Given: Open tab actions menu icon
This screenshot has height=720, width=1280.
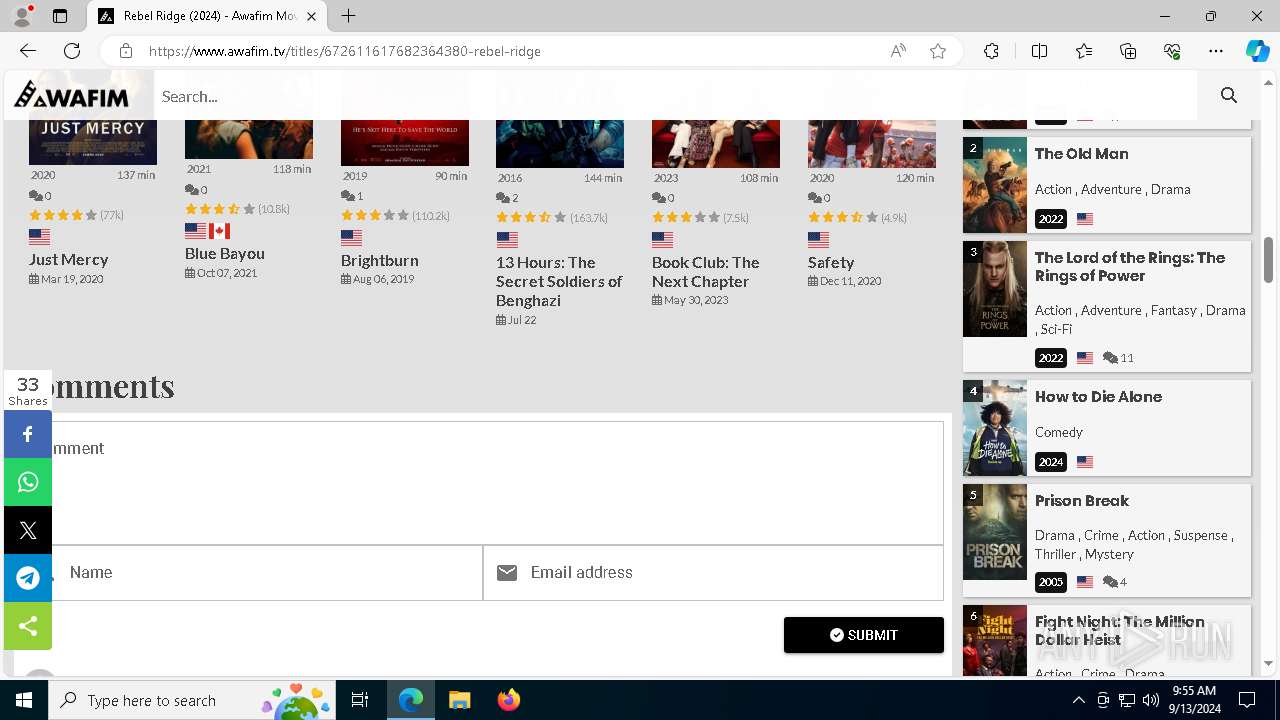Looking at the screenshot, I should (60, 16).
